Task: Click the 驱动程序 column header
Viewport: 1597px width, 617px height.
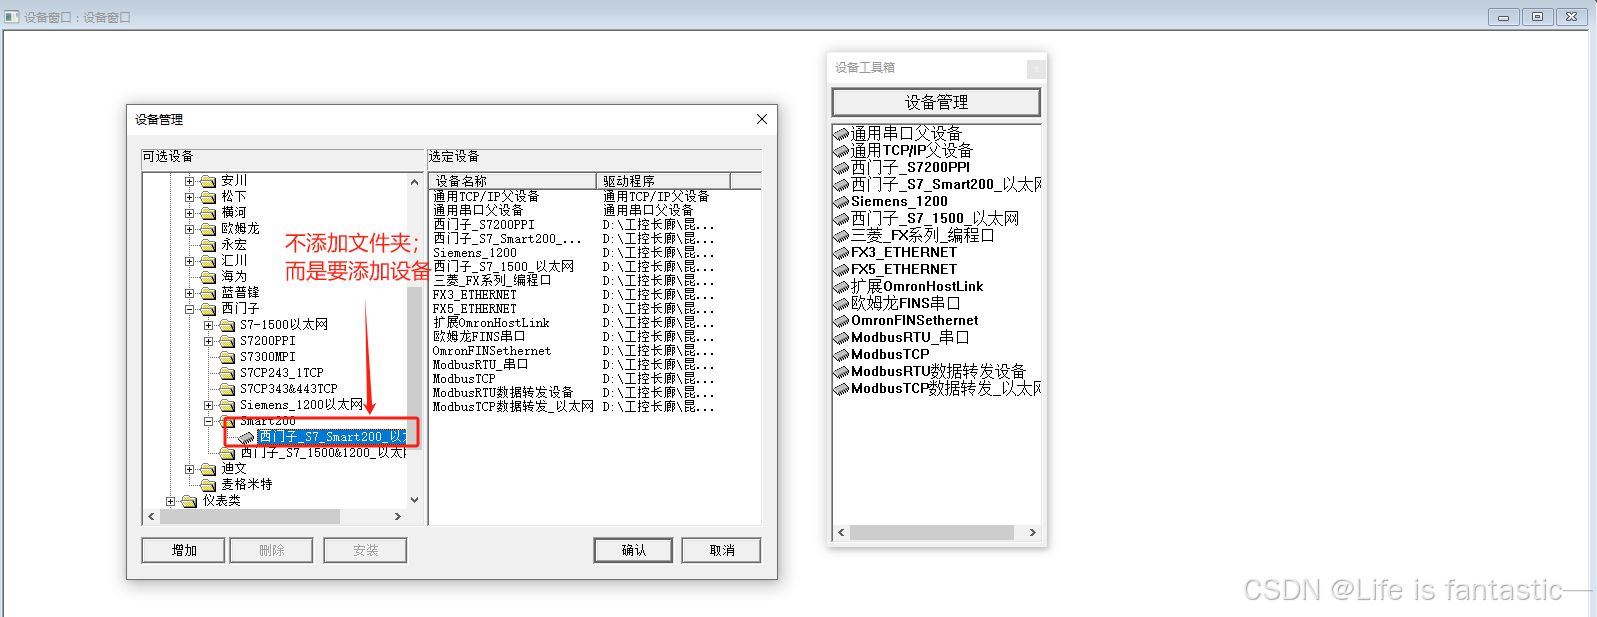Action: 664,181
